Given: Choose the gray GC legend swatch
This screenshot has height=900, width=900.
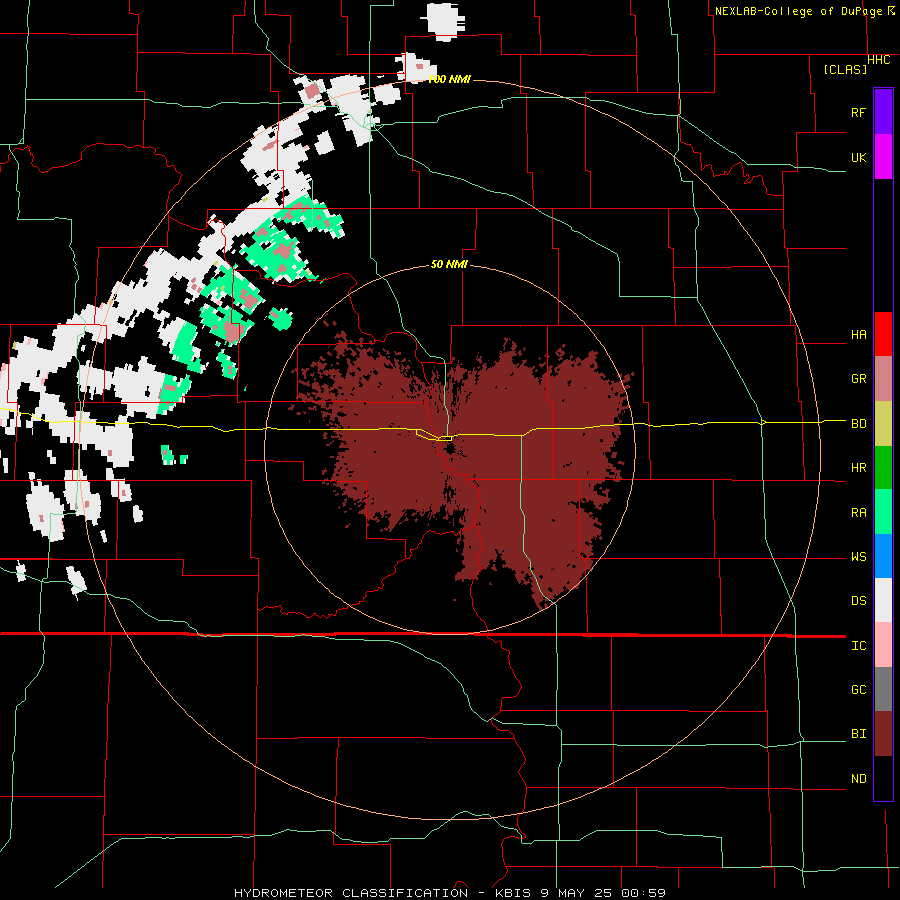Looking at the screenshot, I should point(883,689).
